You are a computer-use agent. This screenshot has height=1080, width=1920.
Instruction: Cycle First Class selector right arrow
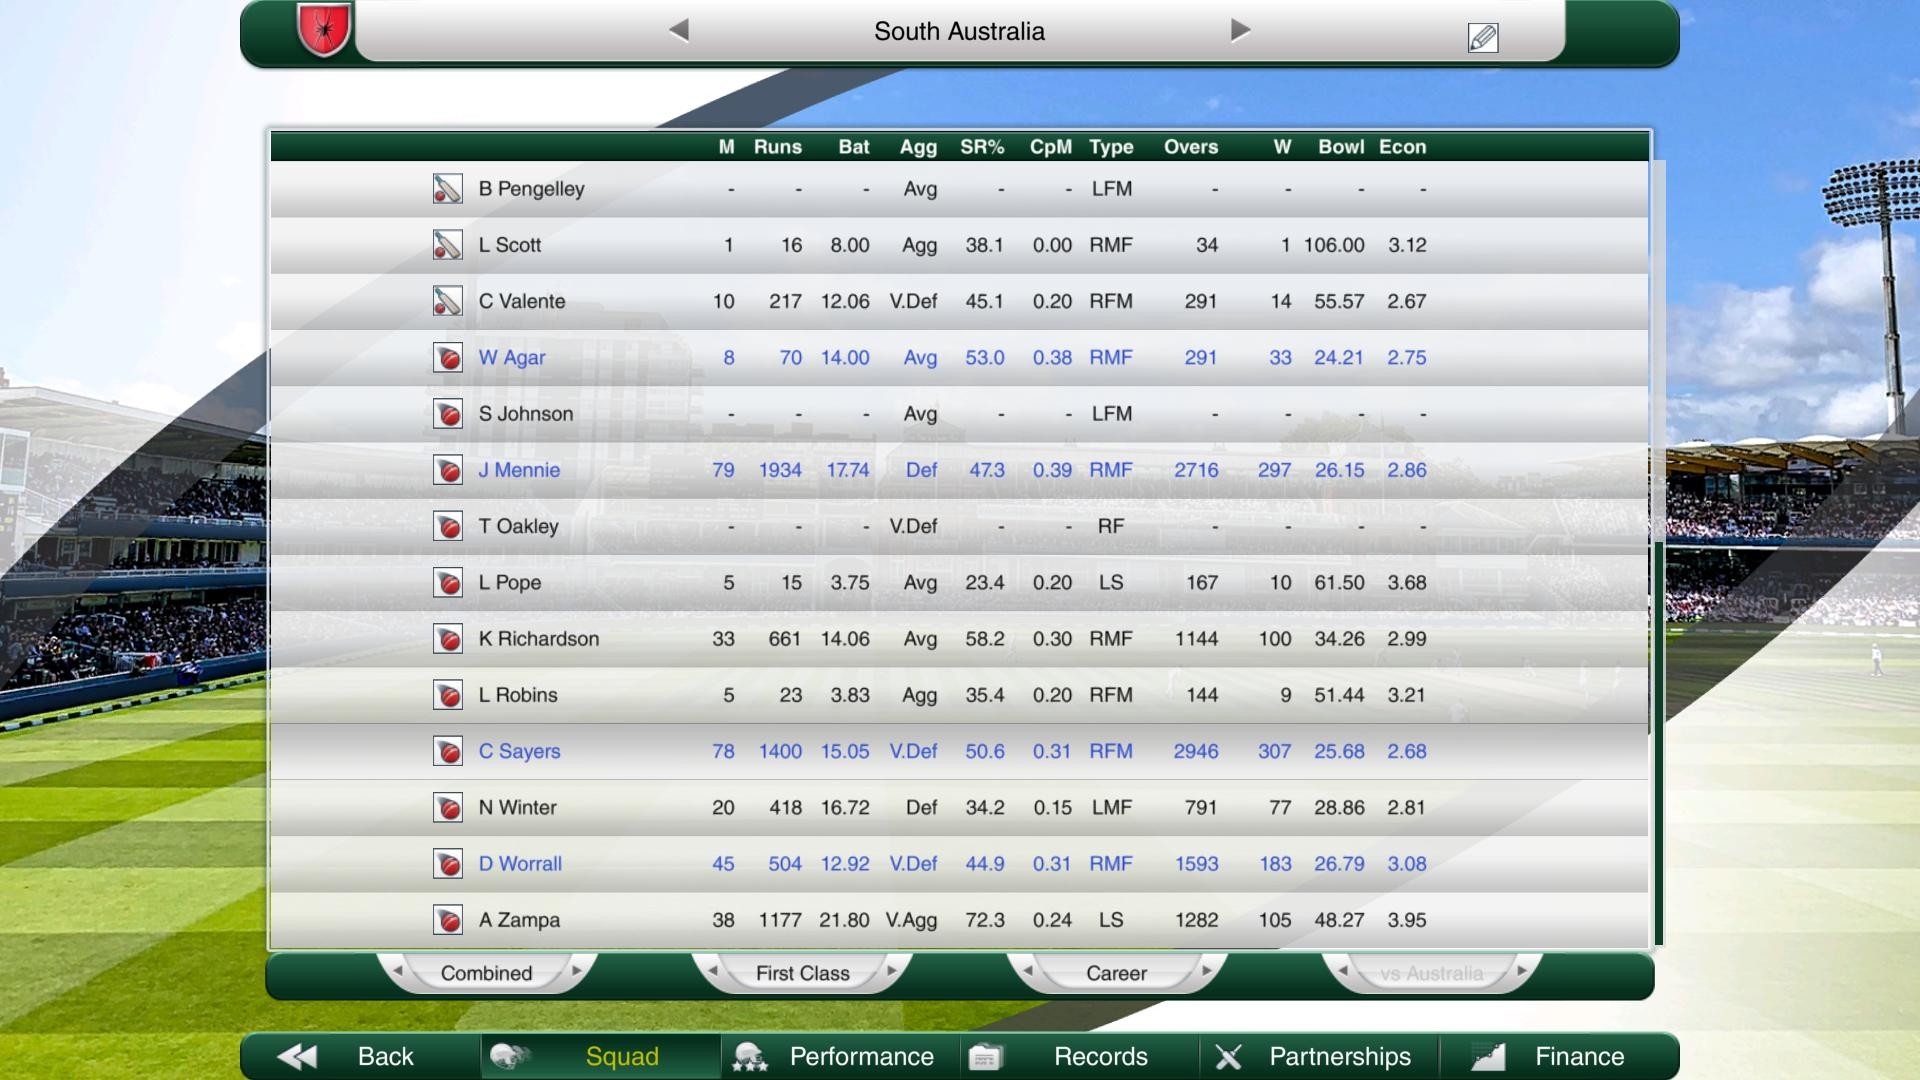click(891, 971)
